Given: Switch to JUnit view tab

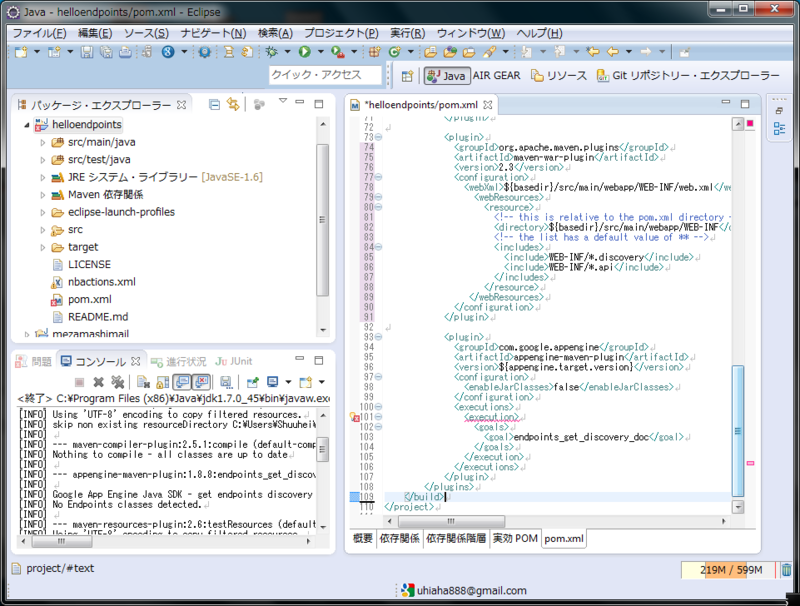Looking at the screenshot, I should (234, 361).
